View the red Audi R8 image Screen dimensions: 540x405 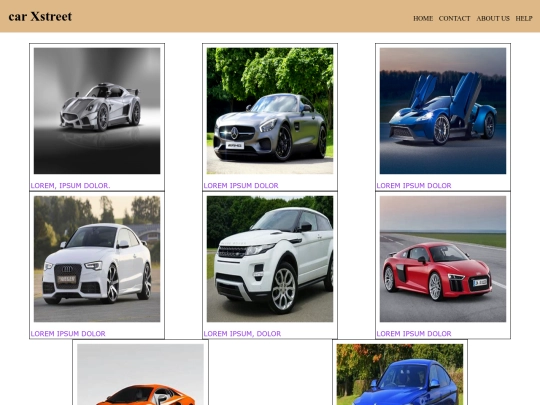pyautogui.click(x=443, y=259)
